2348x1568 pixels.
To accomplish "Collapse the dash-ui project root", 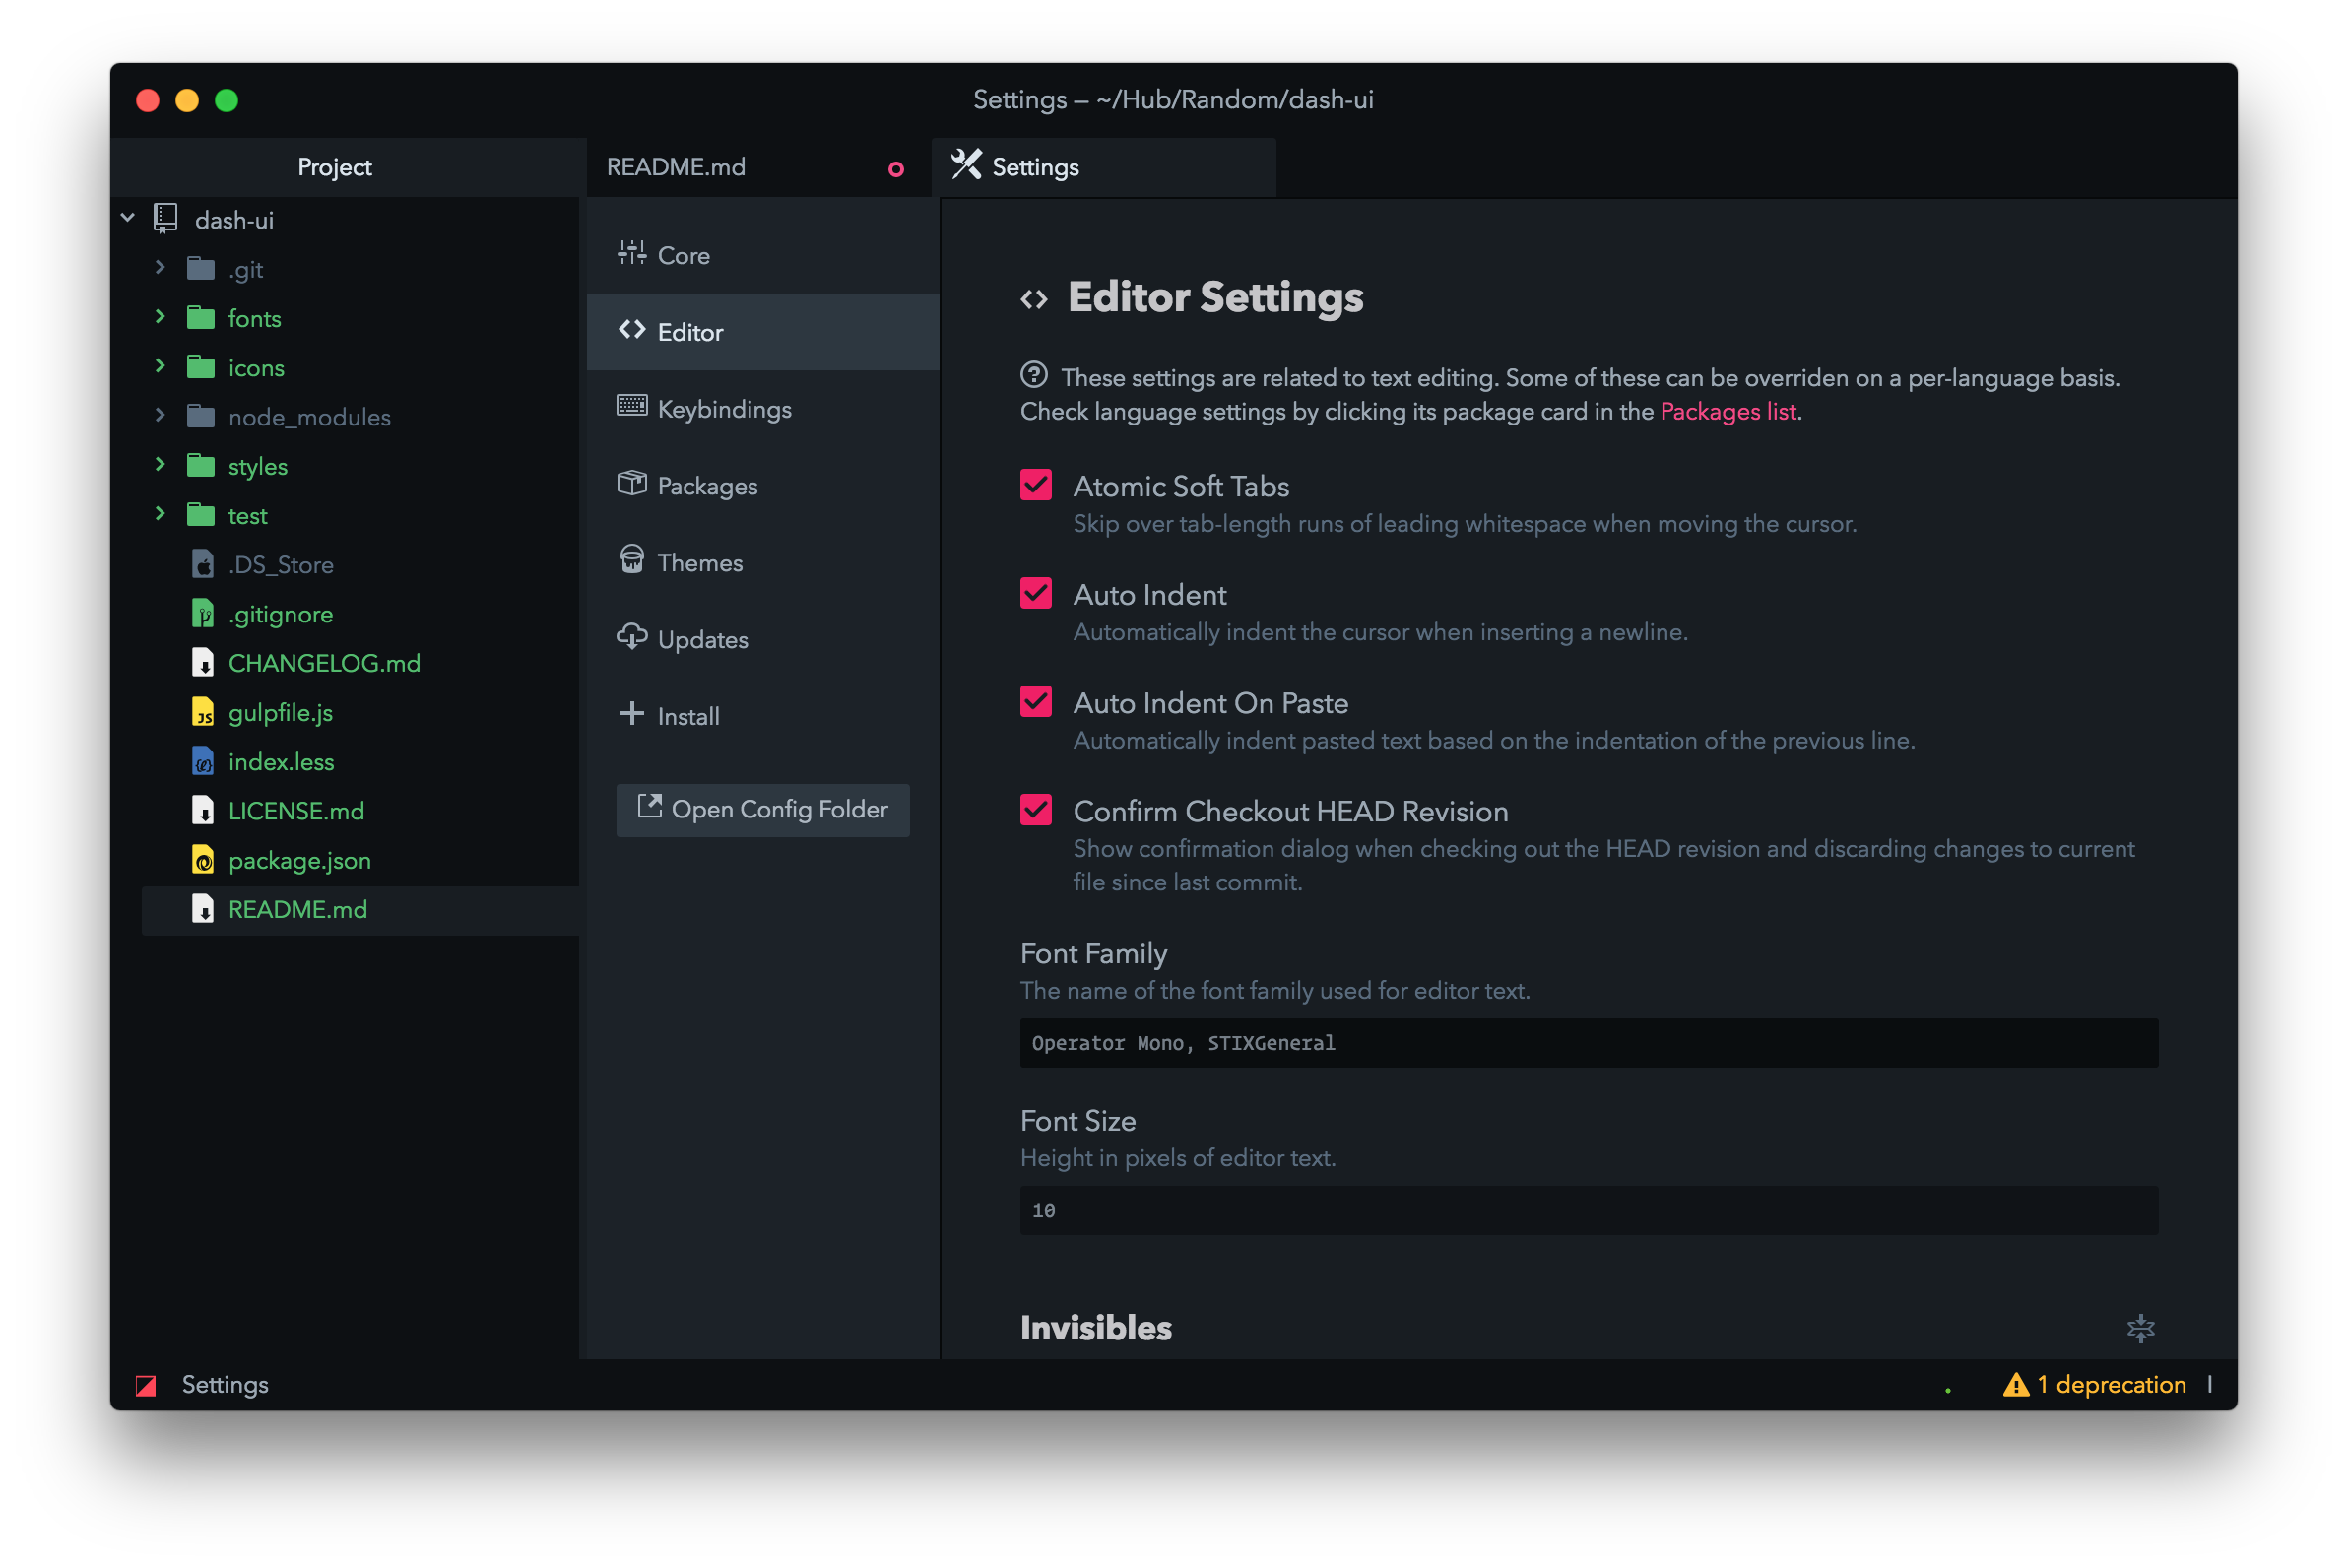I will pos(128,218).
